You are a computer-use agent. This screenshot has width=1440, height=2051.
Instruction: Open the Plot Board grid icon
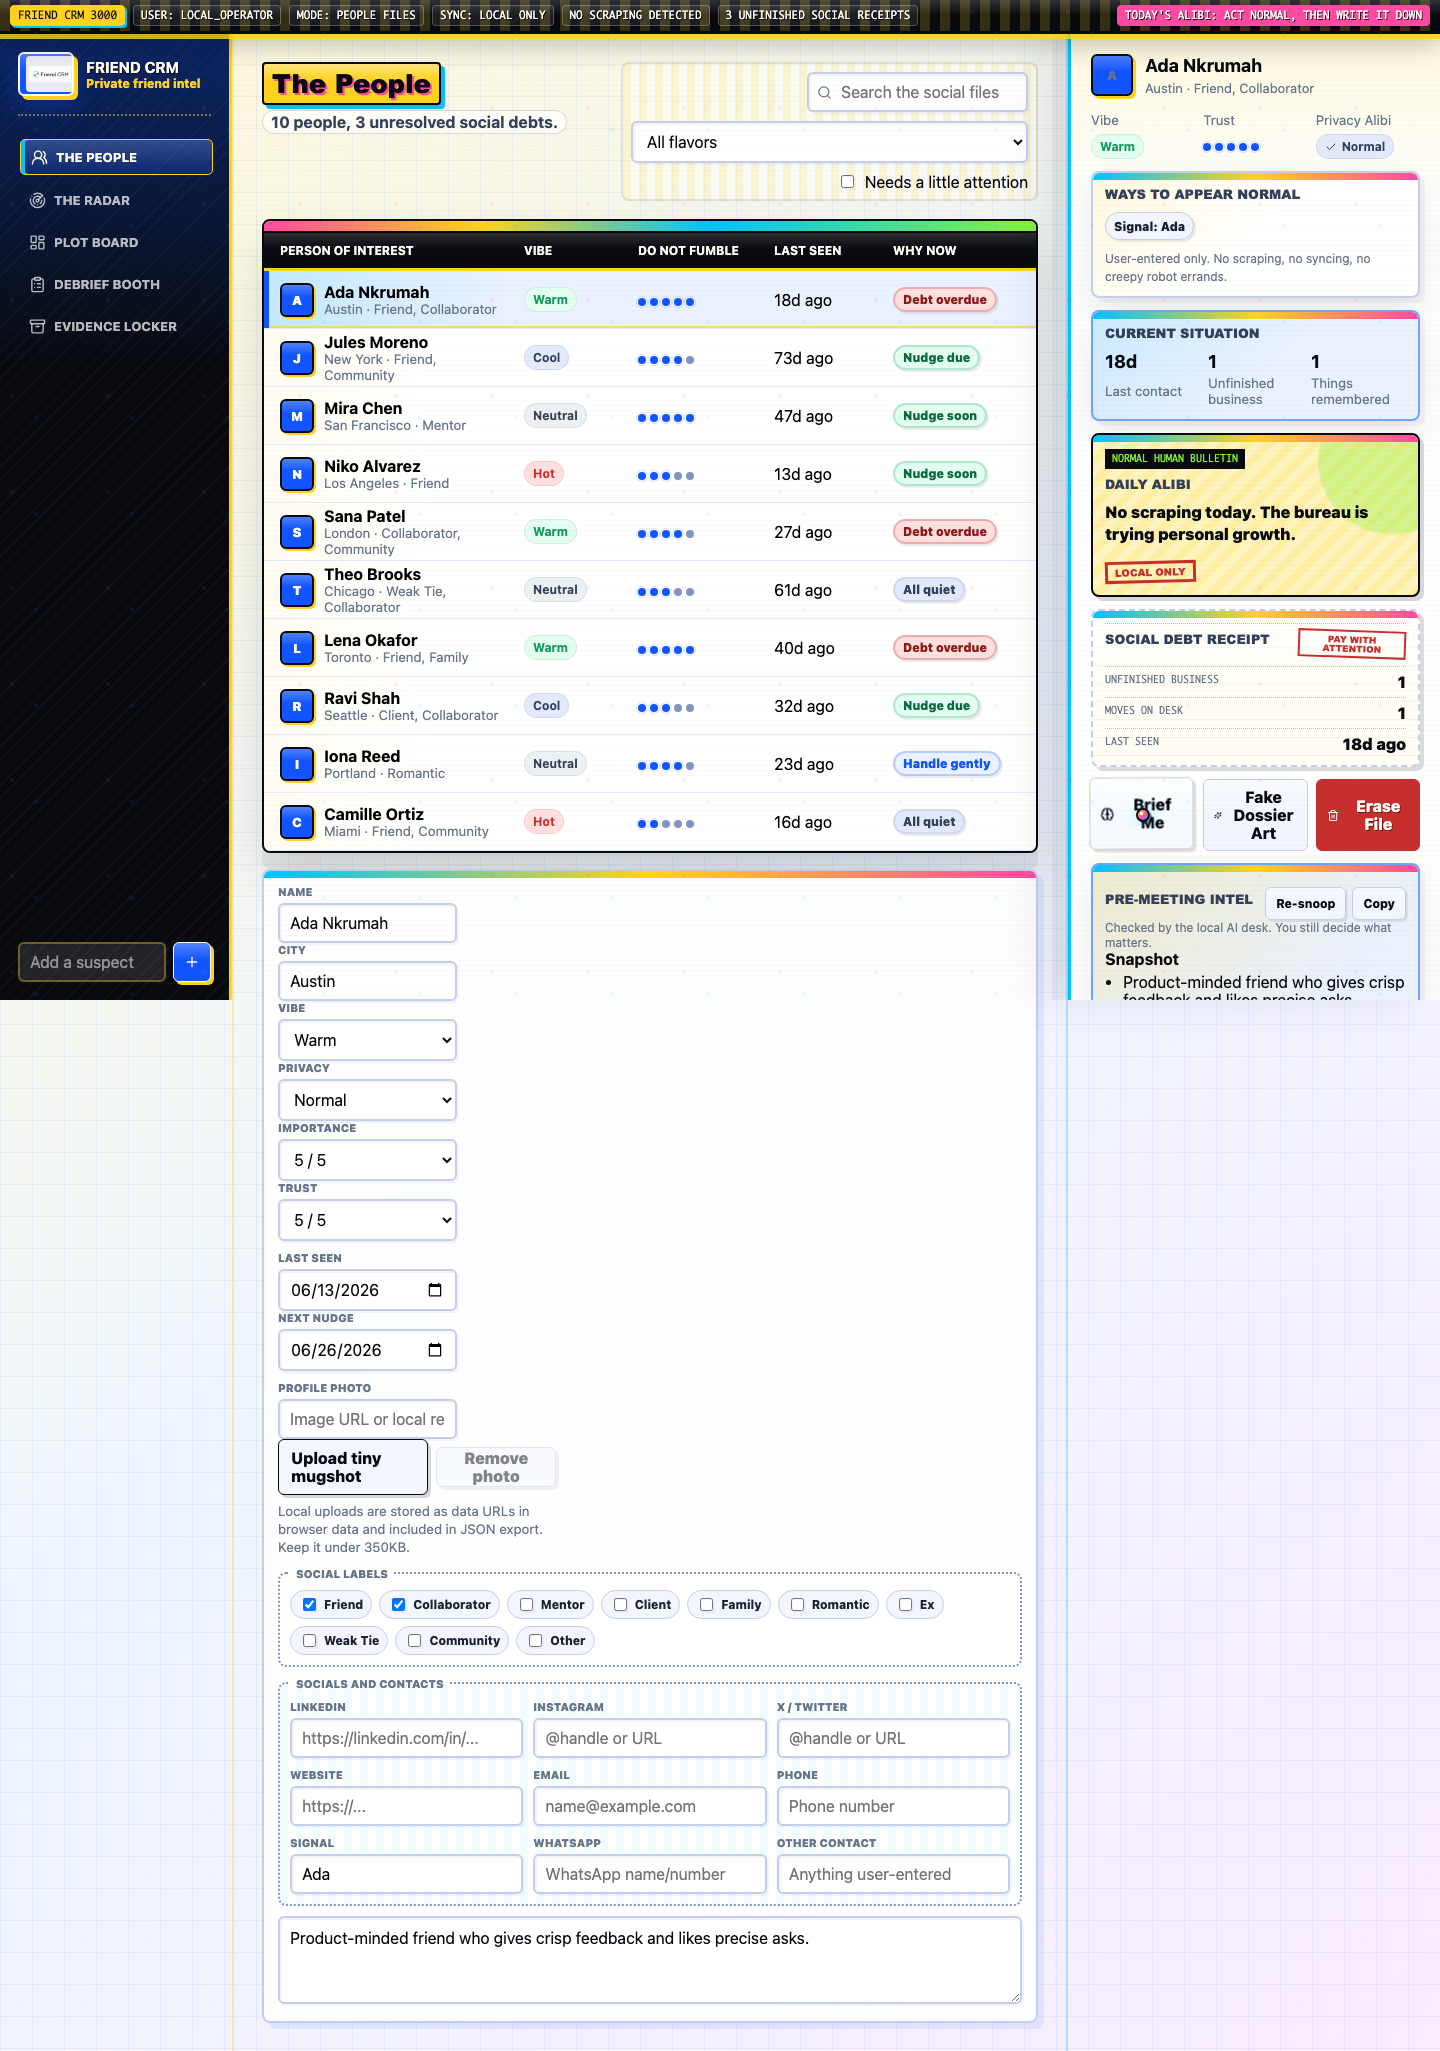[x=38, y=242]
